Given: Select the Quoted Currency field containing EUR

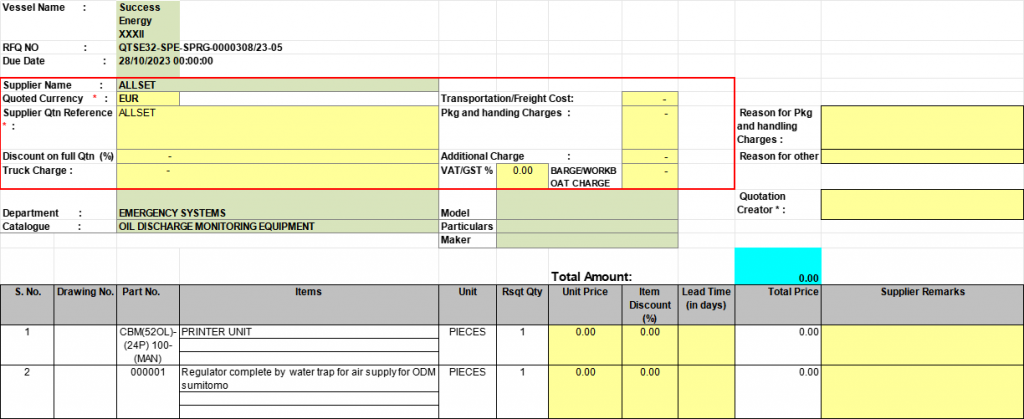Looking at the screenshot, I should [148, 99].
